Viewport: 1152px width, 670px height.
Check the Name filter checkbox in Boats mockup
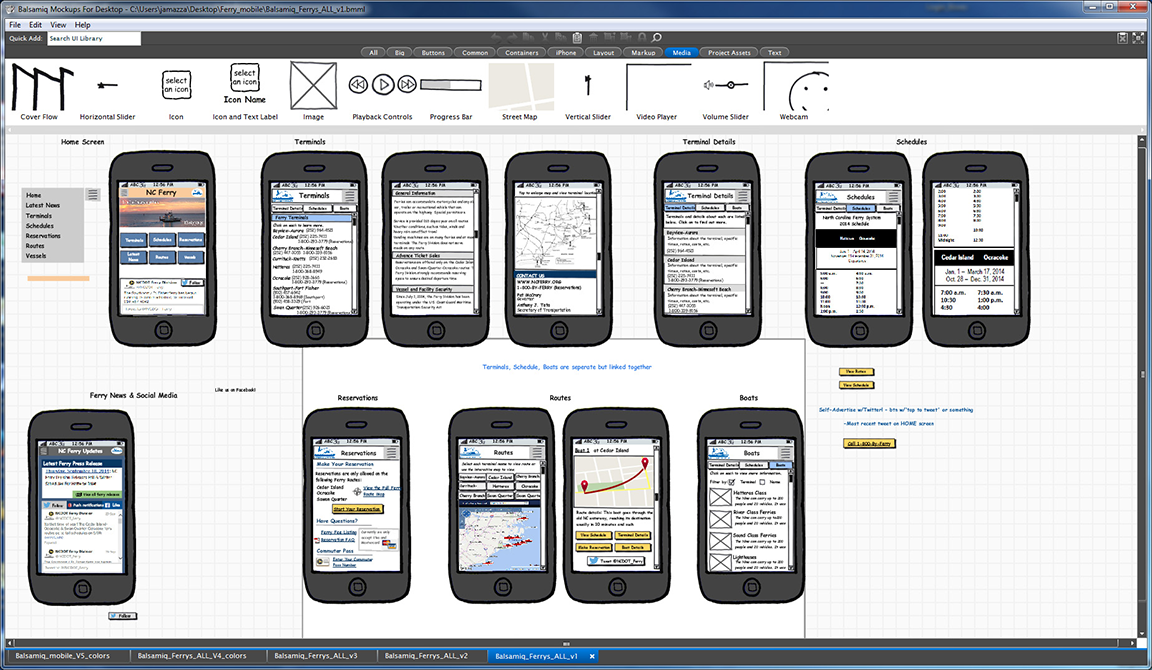[x=763, y=482]
